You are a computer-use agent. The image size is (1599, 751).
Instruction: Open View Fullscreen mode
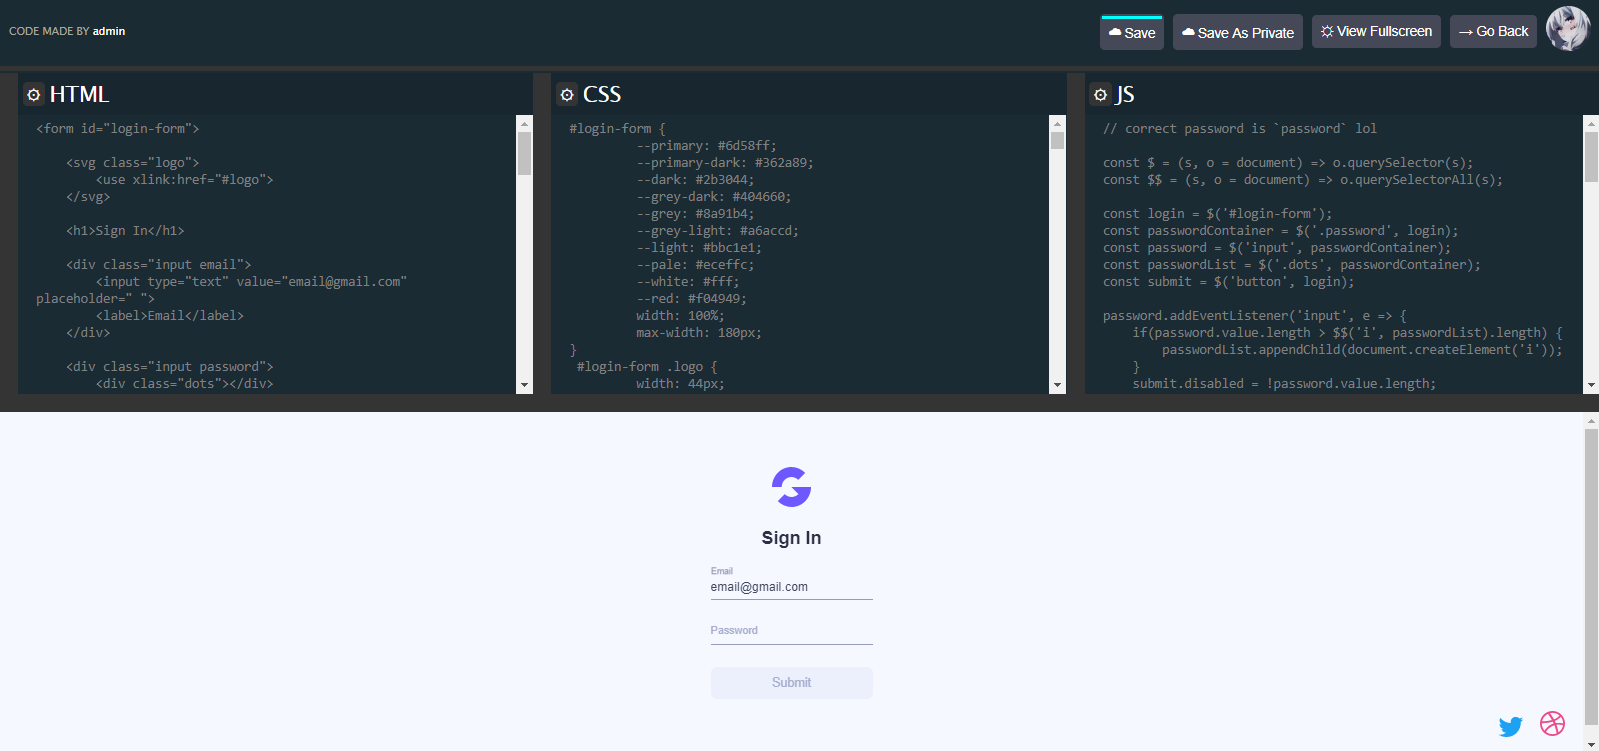(1376, 32)
